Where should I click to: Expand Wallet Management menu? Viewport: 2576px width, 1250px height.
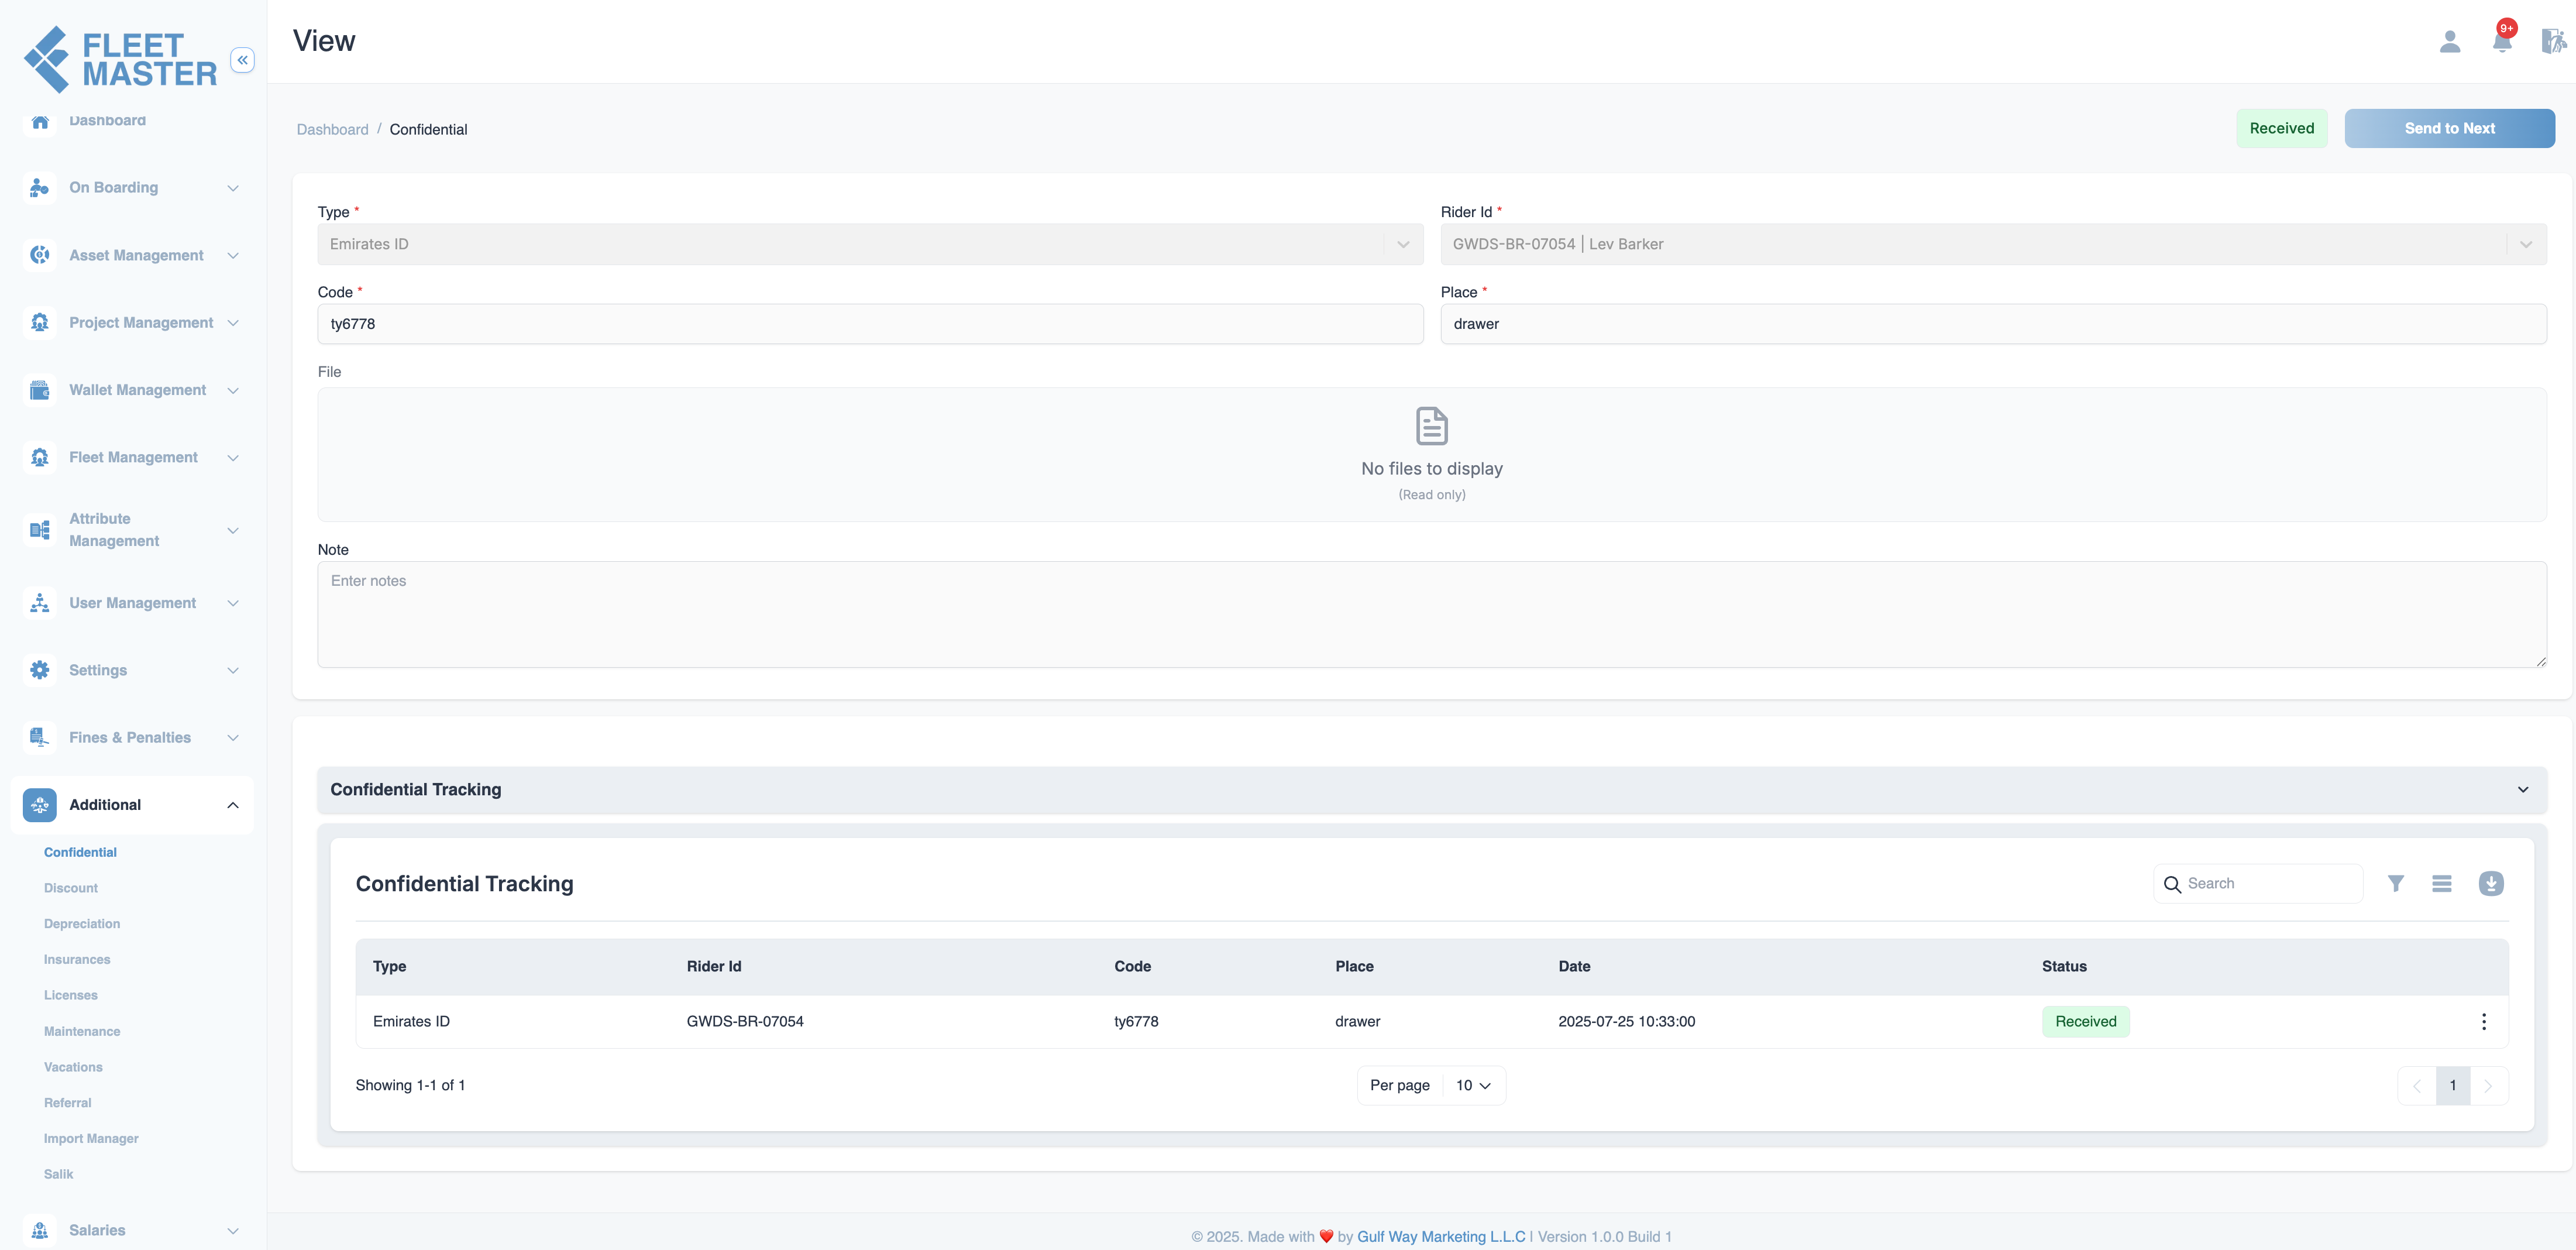tap(233, 390)
